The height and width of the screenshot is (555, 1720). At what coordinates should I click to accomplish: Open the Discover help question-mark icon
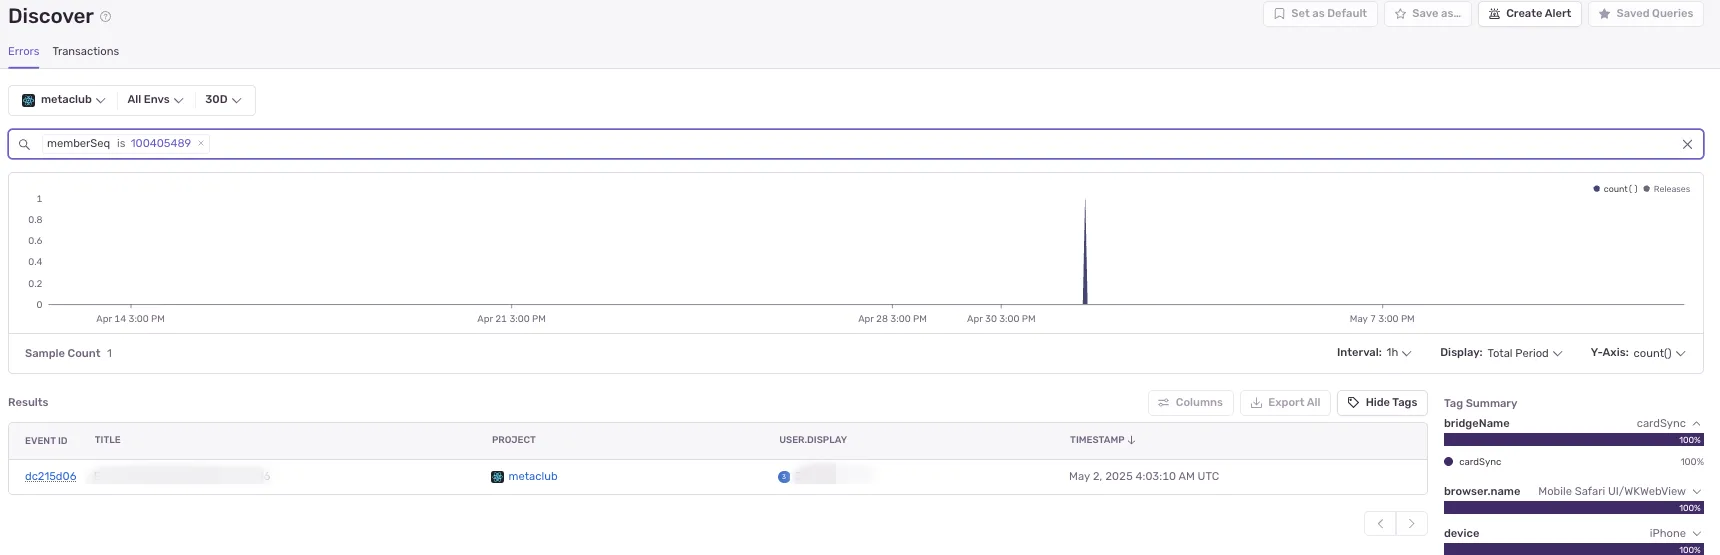[106, 17]
